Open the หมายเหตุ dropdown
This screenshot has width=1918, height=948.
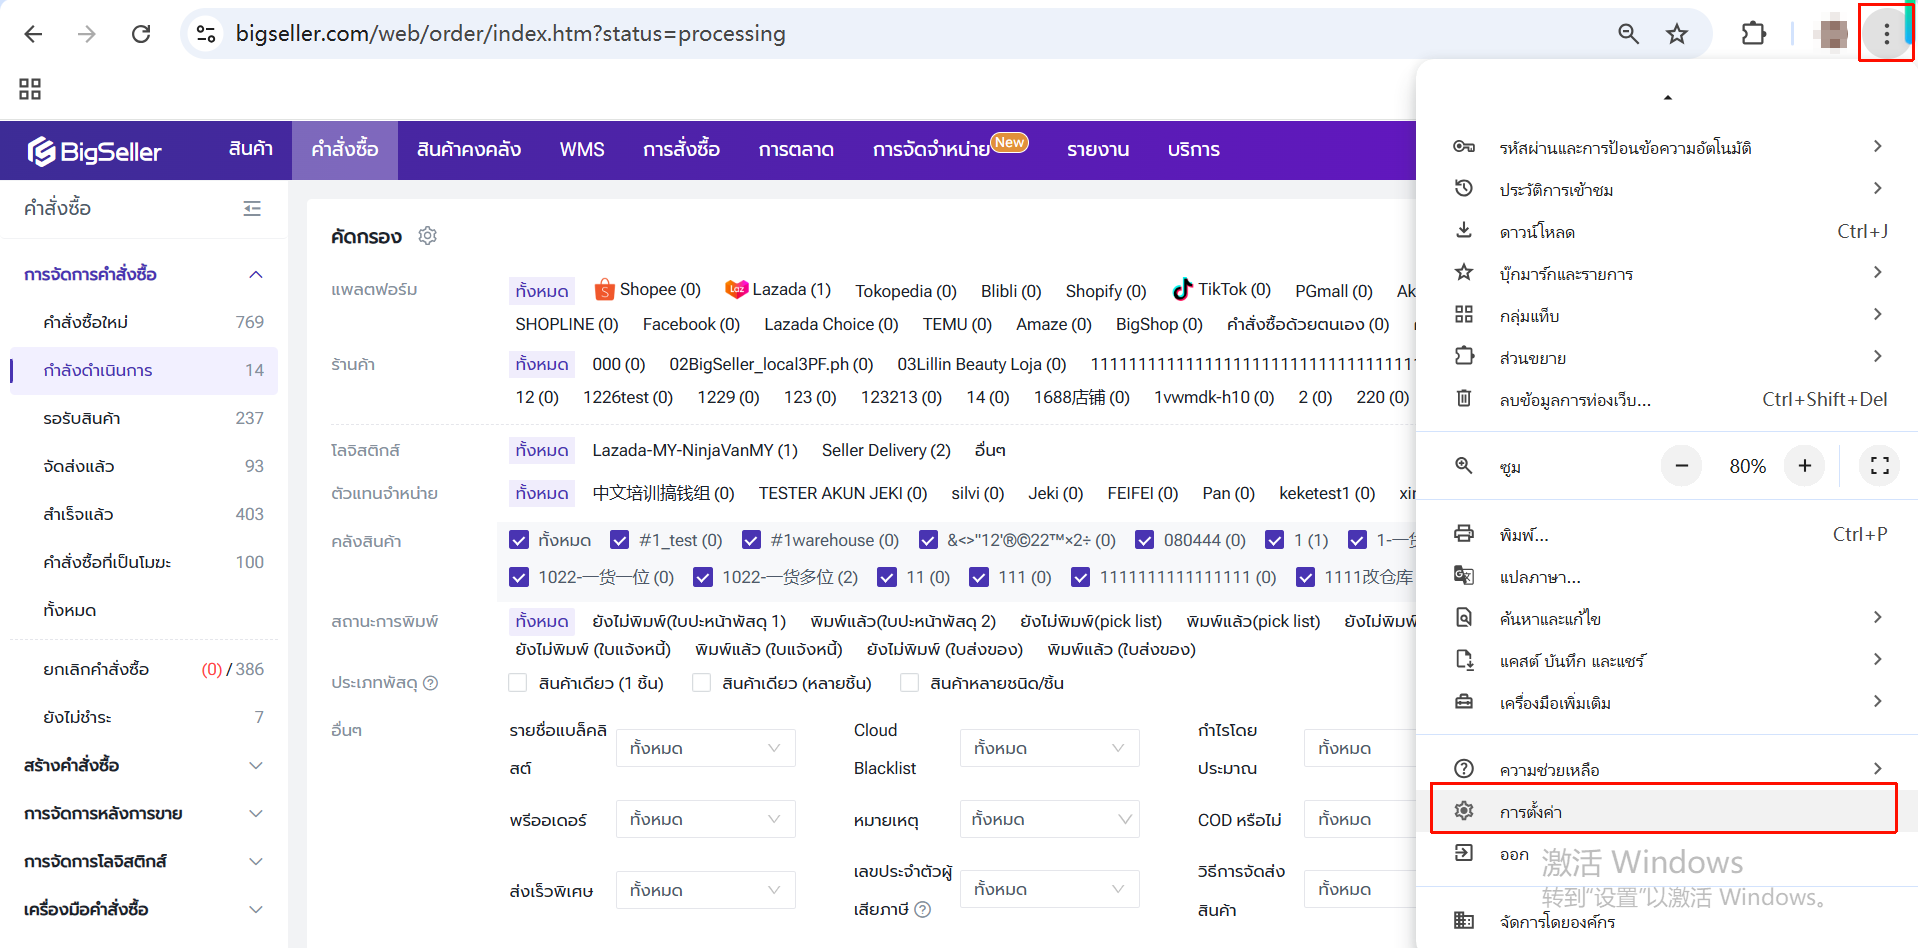(1050, 819)
